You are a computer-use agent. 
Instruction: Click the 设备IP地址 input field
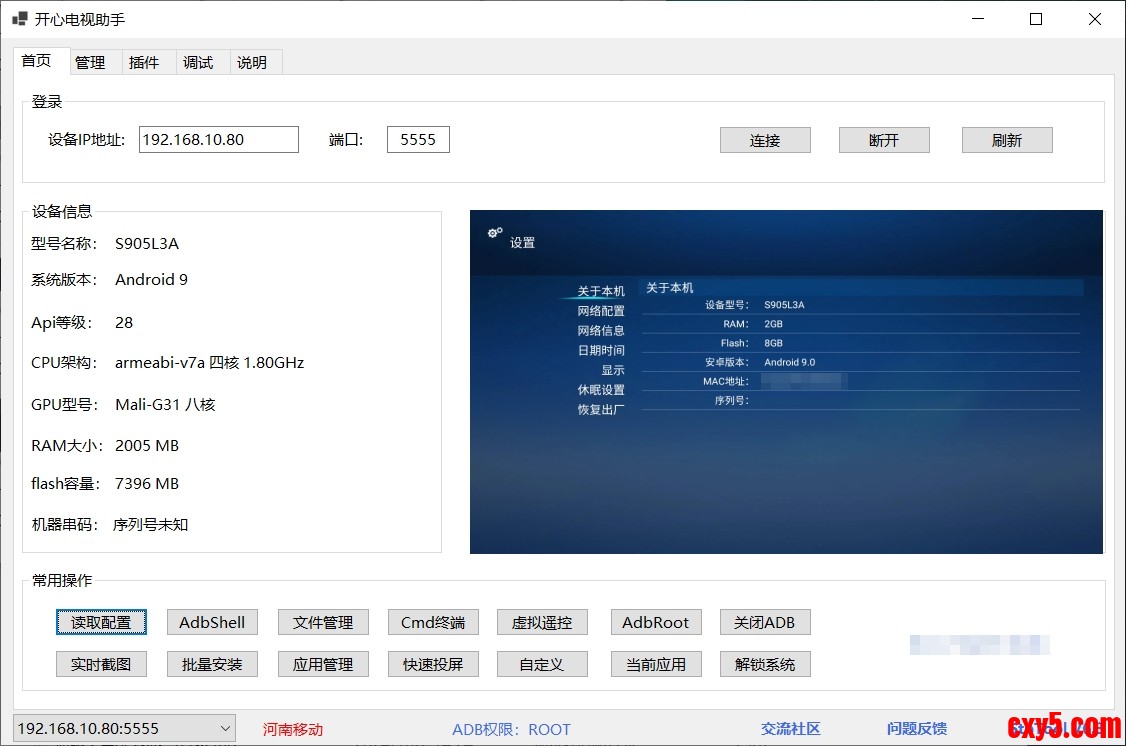[x=218, y=140]
